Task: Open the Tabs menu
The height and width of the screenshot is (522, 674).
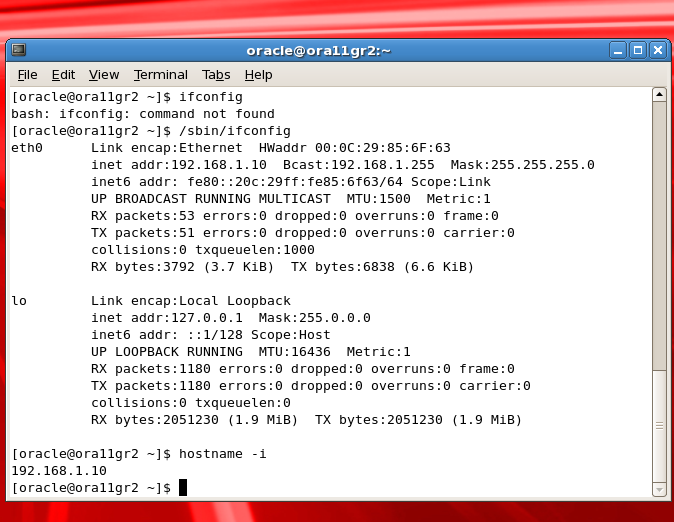Action: [216, 75]
